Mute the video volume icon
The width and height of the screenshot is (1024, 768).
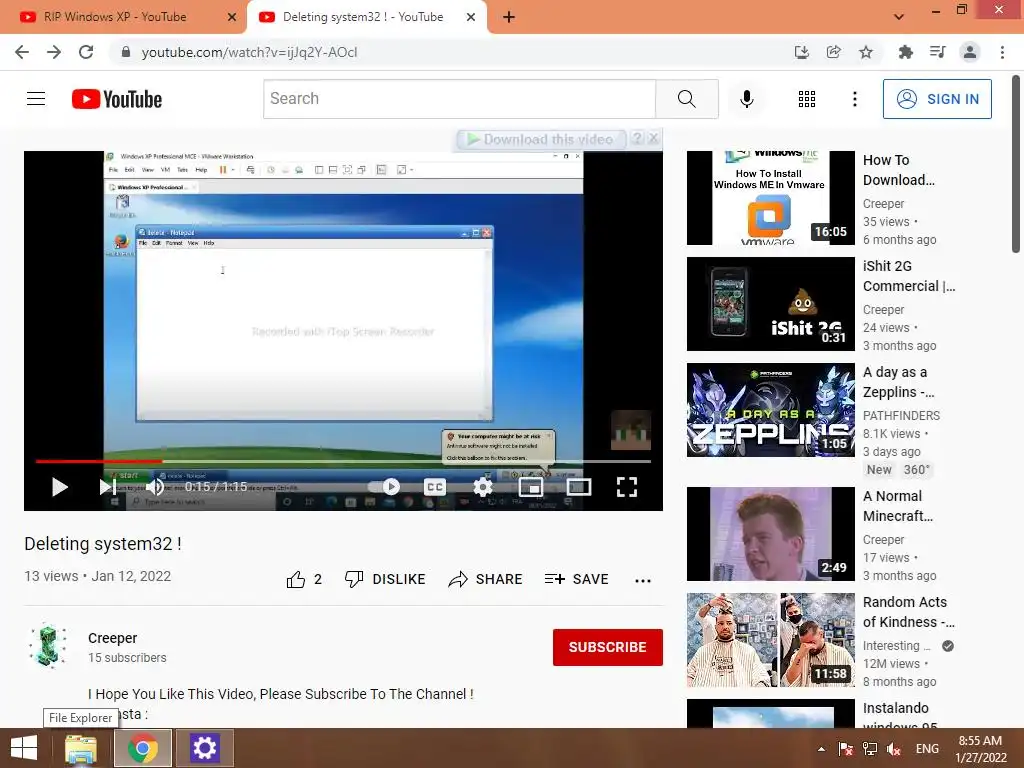pyautogui.click(x=155, y=487)
